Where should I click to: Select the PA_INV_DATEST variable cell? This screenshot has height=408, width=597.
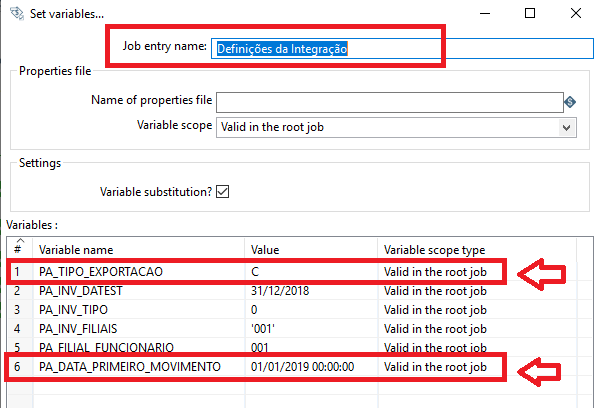coord(139,291)
